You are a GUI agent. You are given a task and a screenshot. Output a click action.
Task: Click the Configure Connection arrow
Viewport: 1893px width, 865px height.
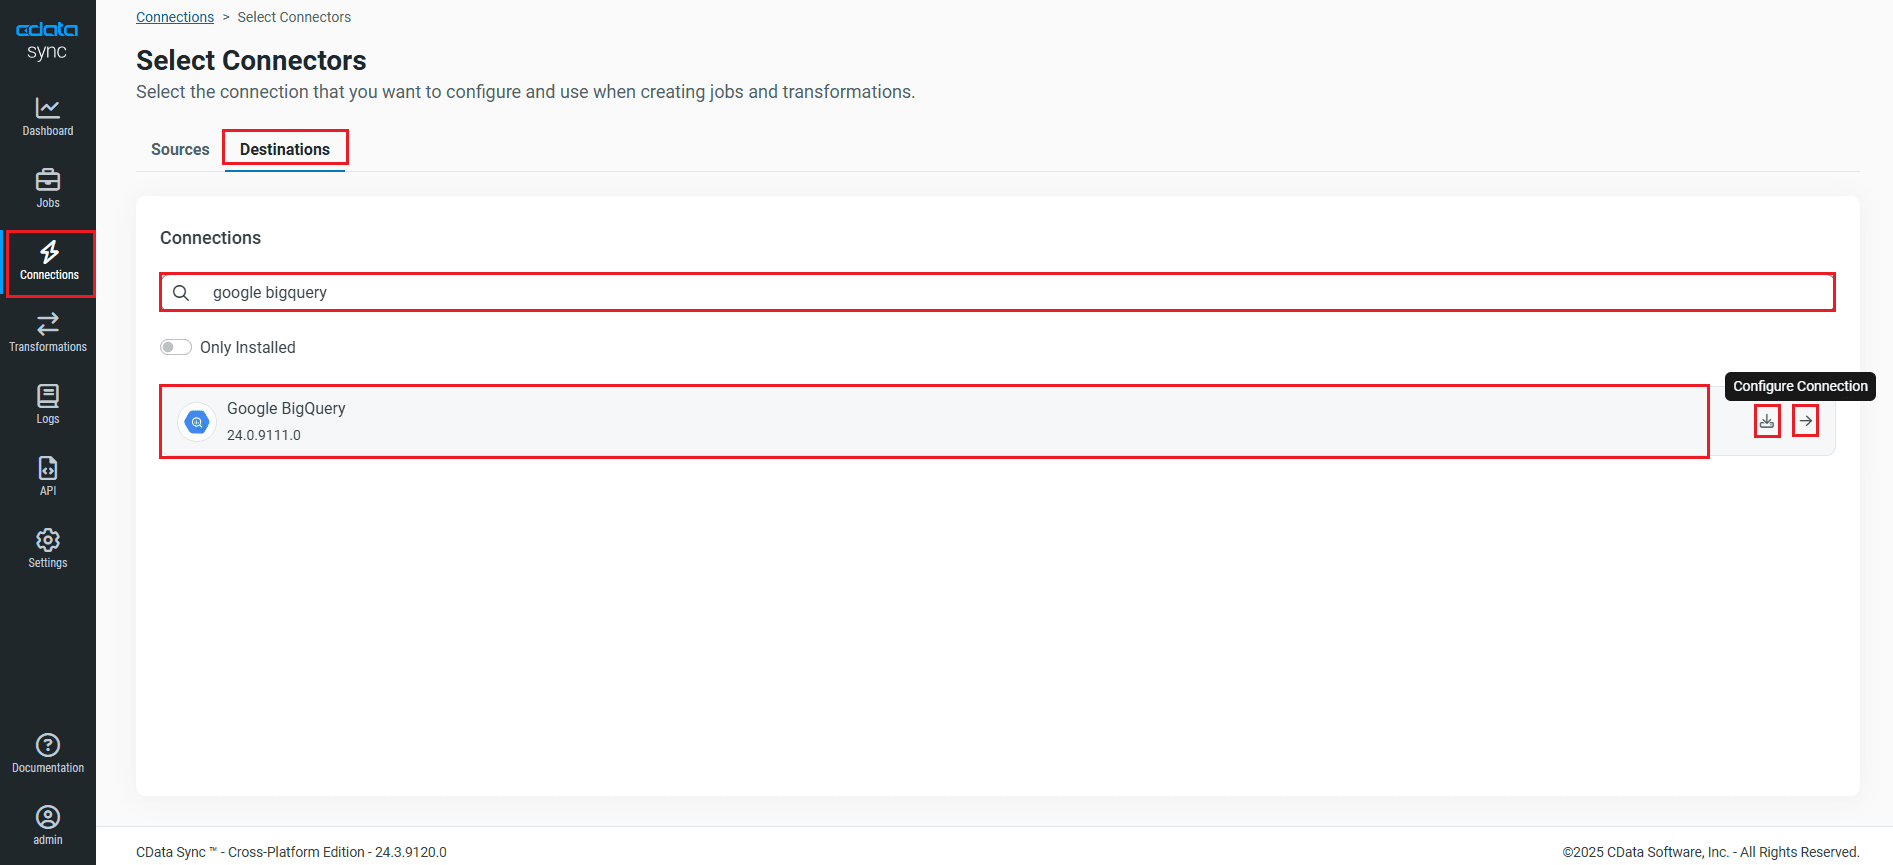pos(1805,421)
